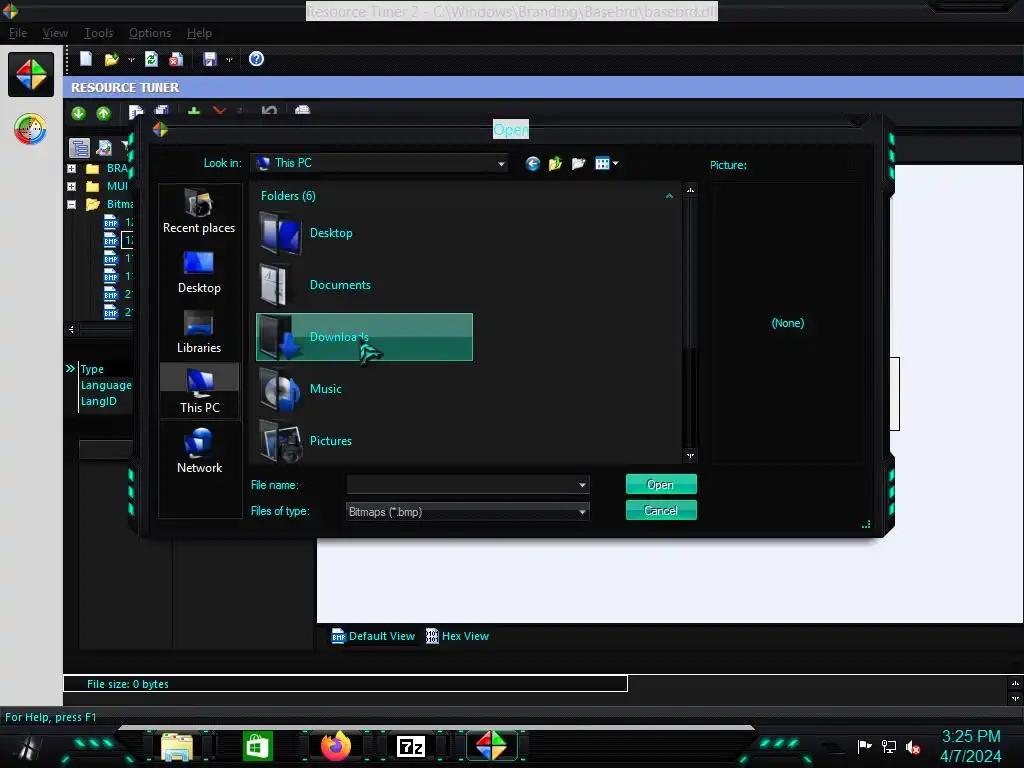Click the resource search icon beside tree view
Screen dimensions: 1024x768
point(104,148)
